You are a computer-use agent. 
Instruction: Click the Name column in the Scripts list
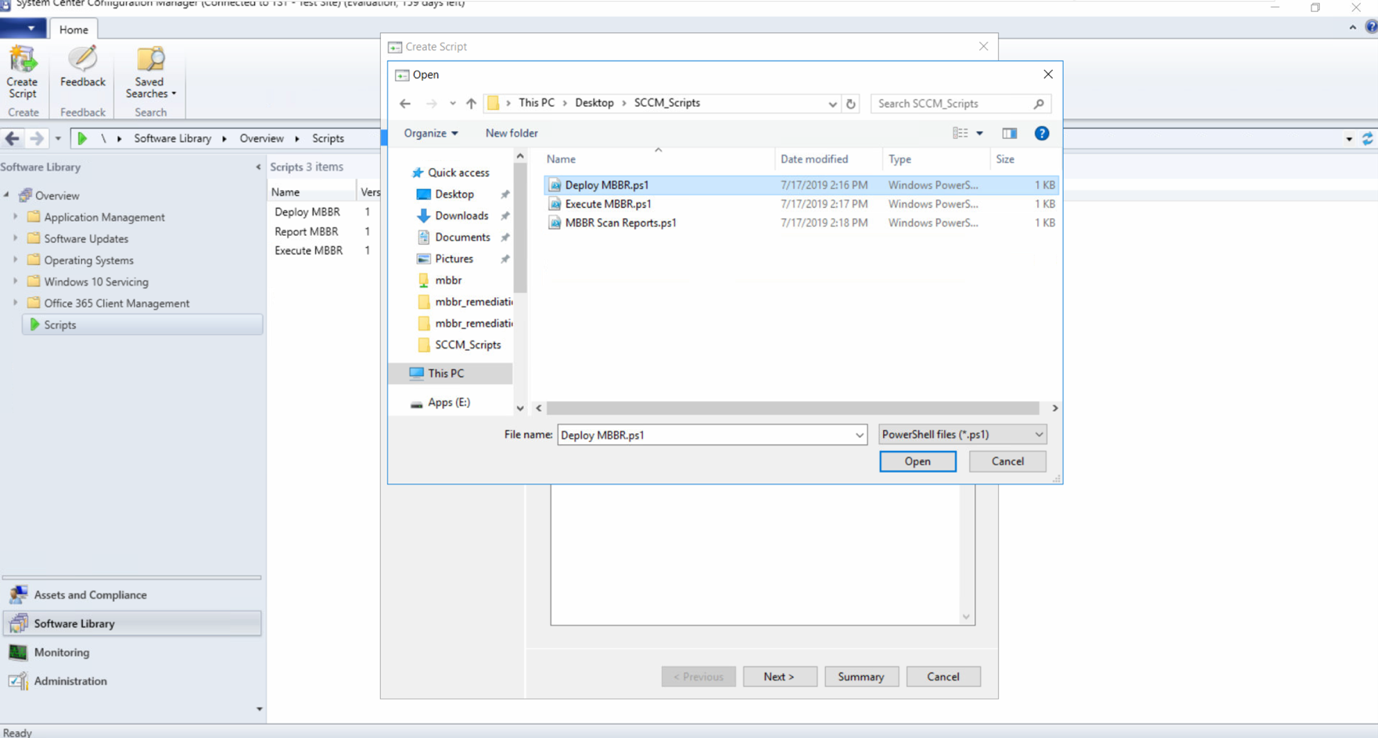[x=312, y=192]
